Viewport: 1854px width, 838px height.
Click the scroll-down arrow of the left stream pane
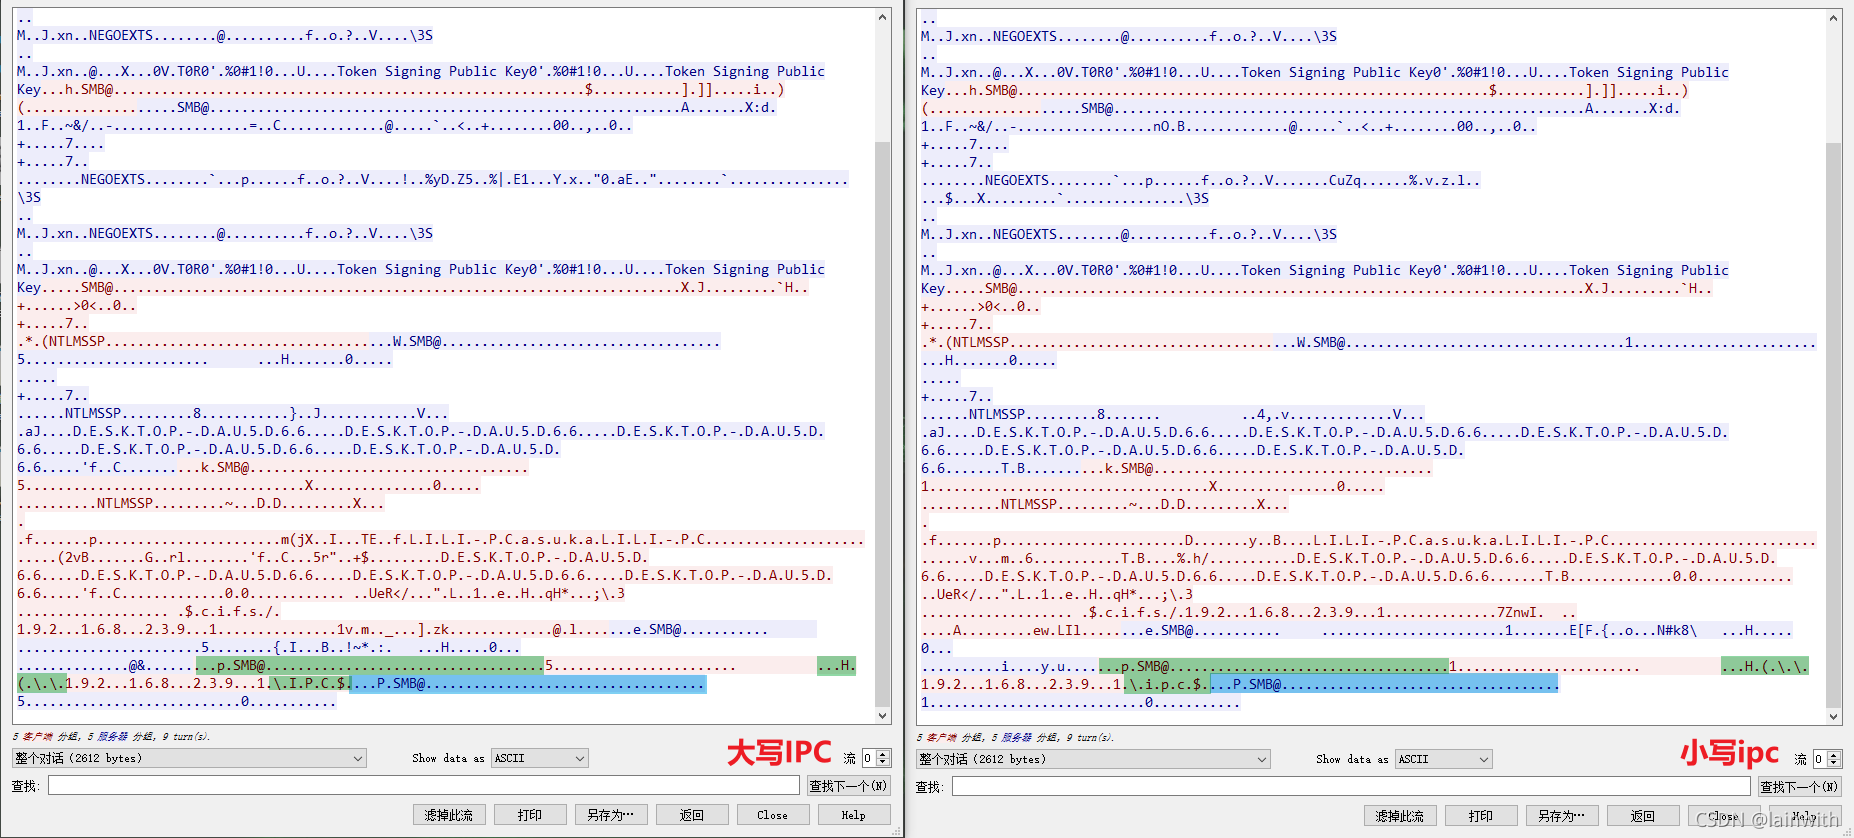tap(883, 715)
